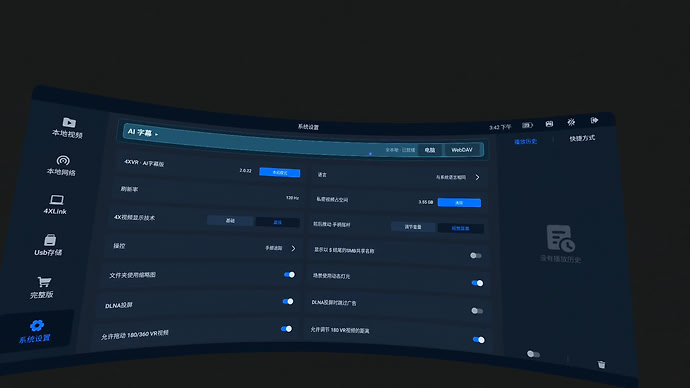The width and height of the screenshot is (690, 388).
Task: Choose 基础 for 4X视频显示技术
Action: point(230,220)
